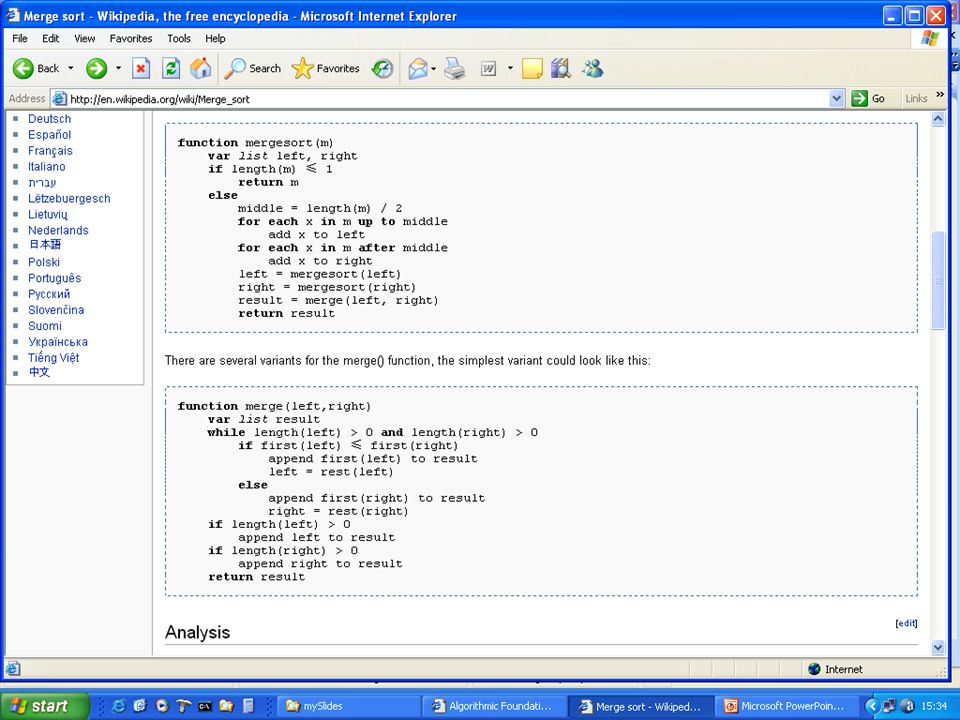Click the green Forward arrow button
Viewport: 960px width, 720px height.
tap(96, 68)
